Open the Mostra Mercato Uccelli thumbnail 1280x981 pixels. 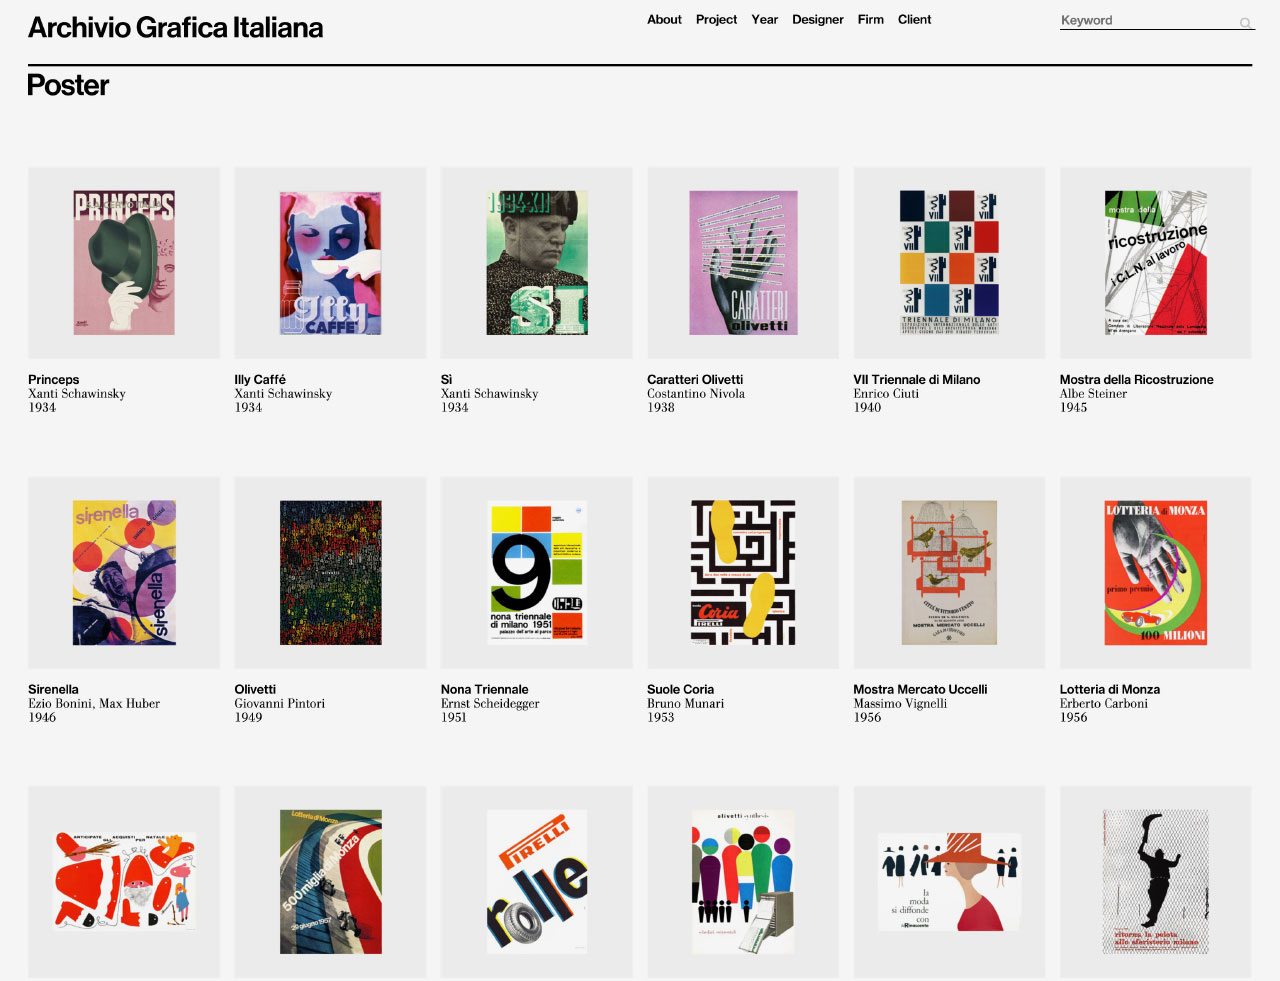(x=949, y=572)
